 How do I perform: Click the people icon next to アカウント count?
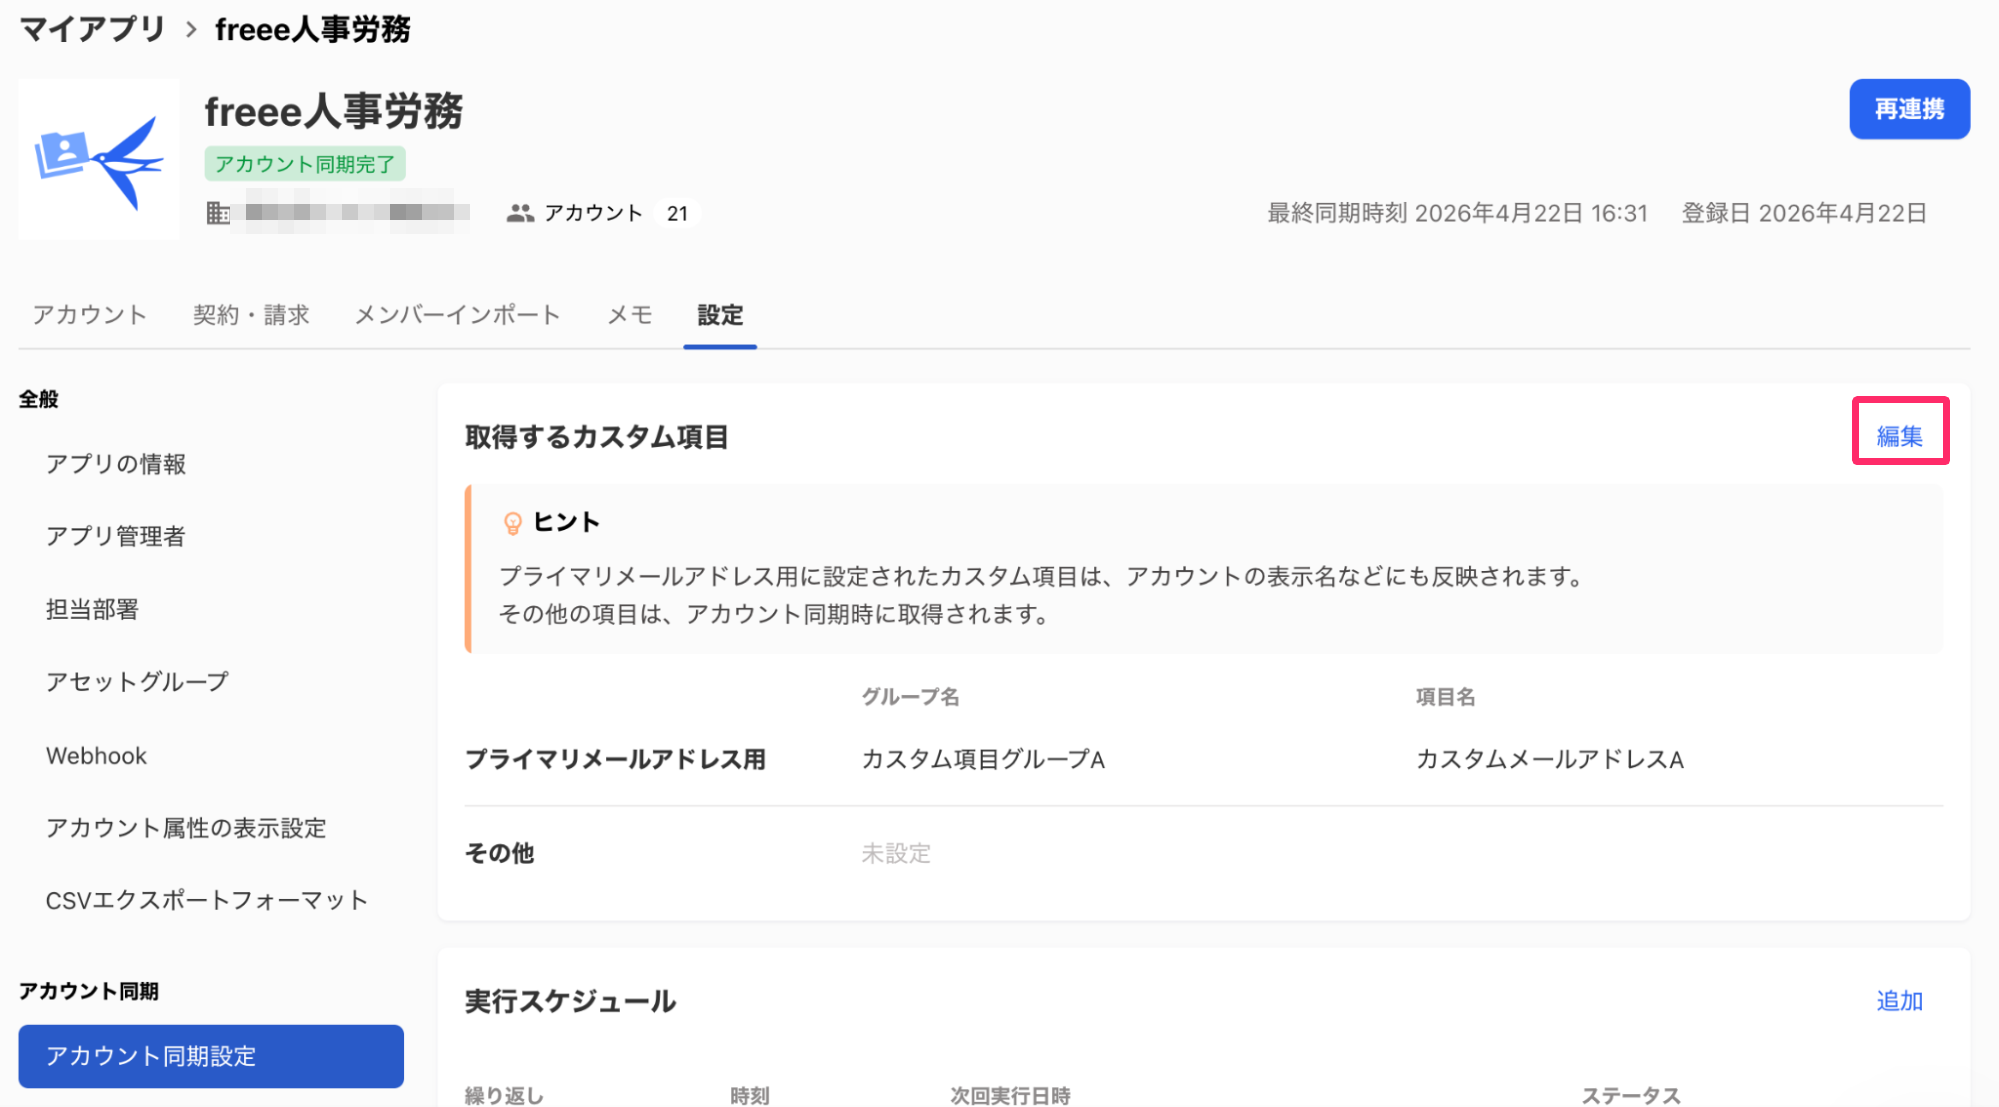520,213
